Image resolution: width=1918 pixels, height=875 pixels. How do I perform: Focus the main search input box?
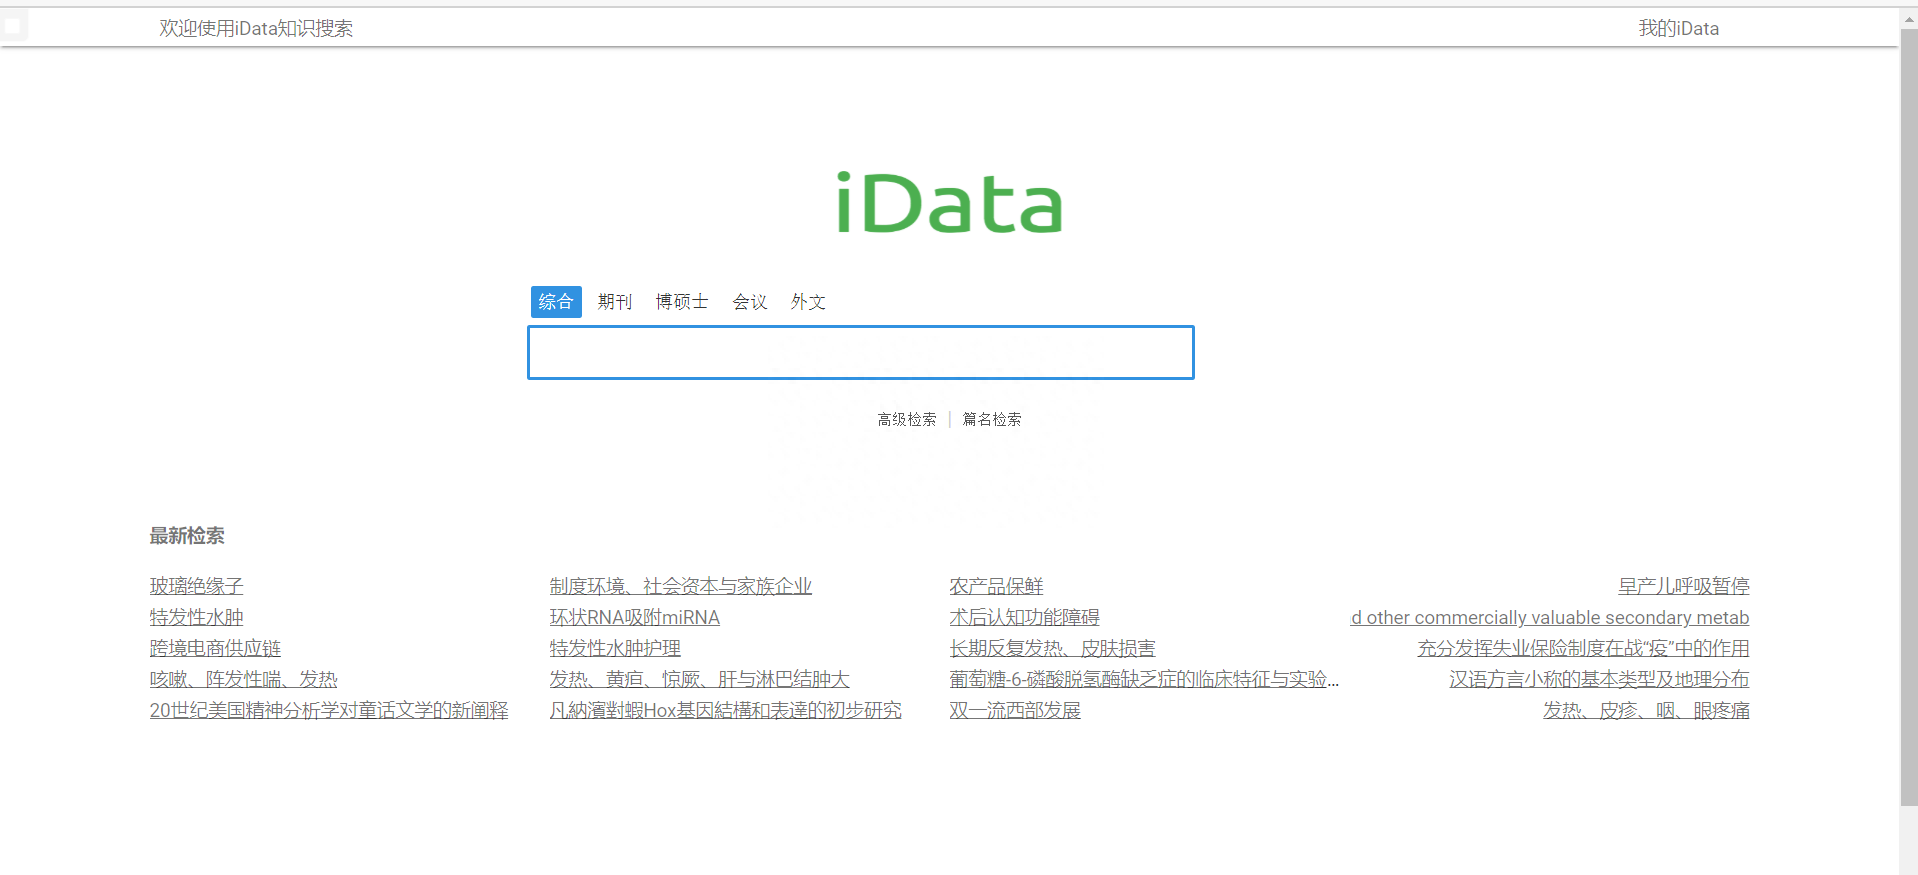(861, 352)
